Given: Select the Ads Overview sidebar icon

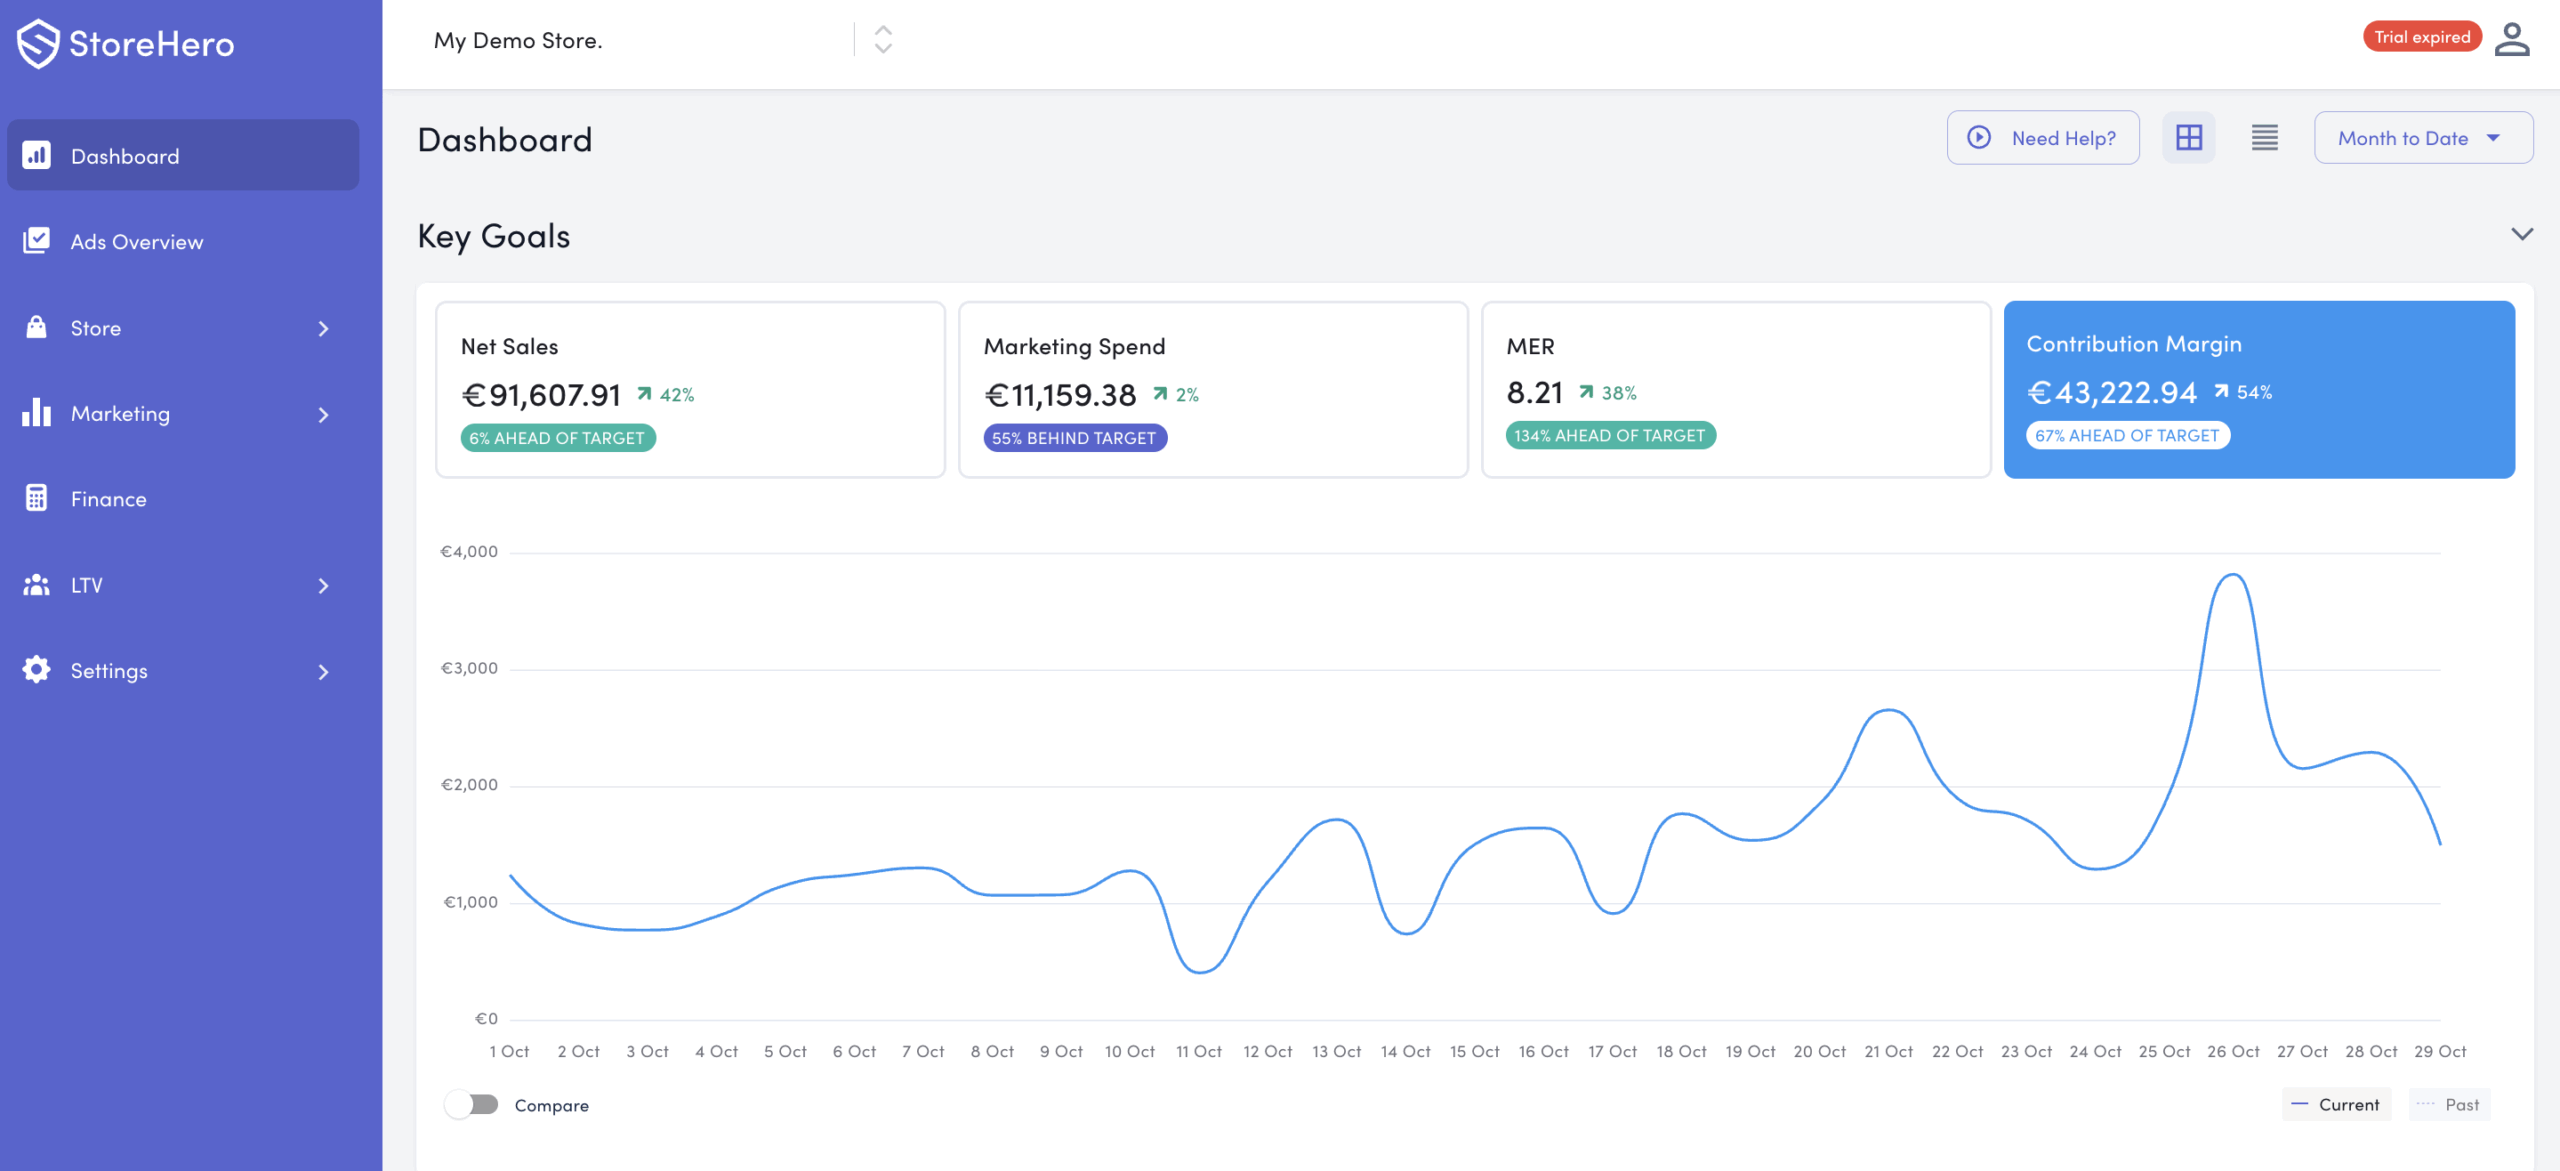Looking at the screenshot, I should [x=36, y=241].
